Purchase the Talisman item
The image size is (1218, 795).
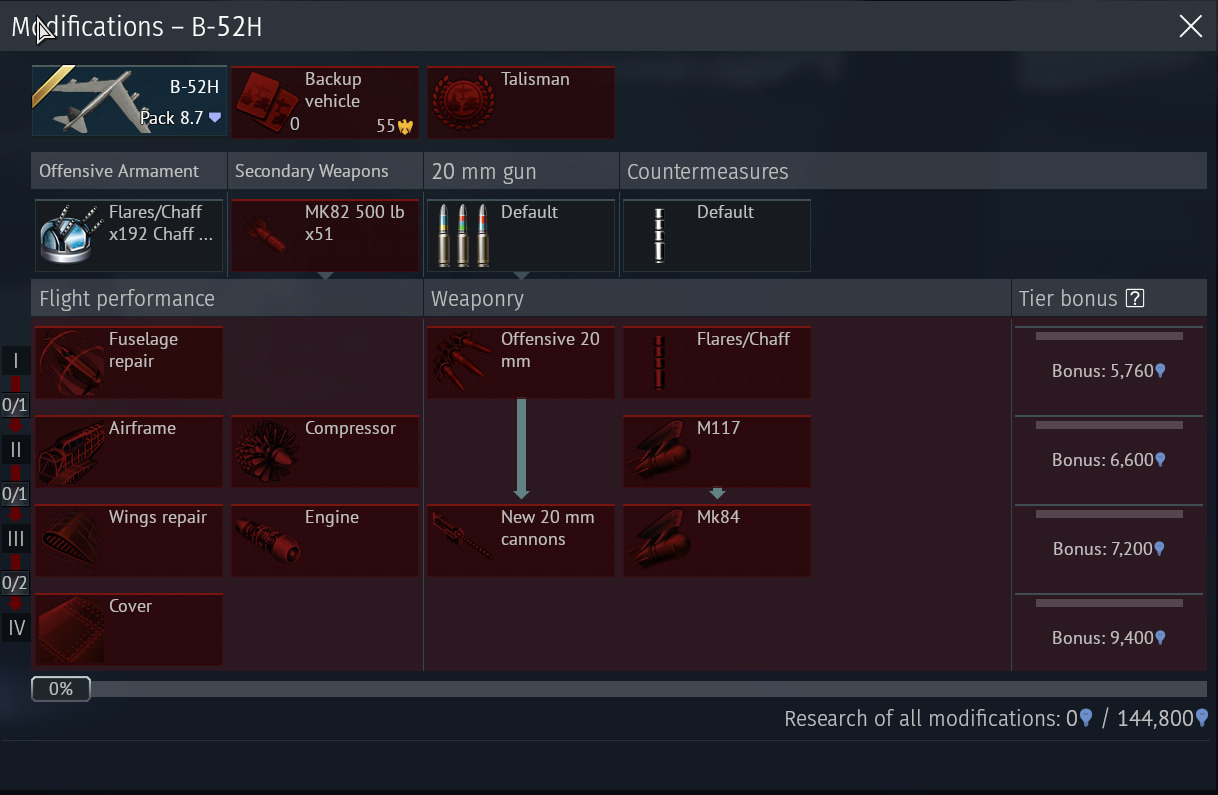(x=521, y=102)
